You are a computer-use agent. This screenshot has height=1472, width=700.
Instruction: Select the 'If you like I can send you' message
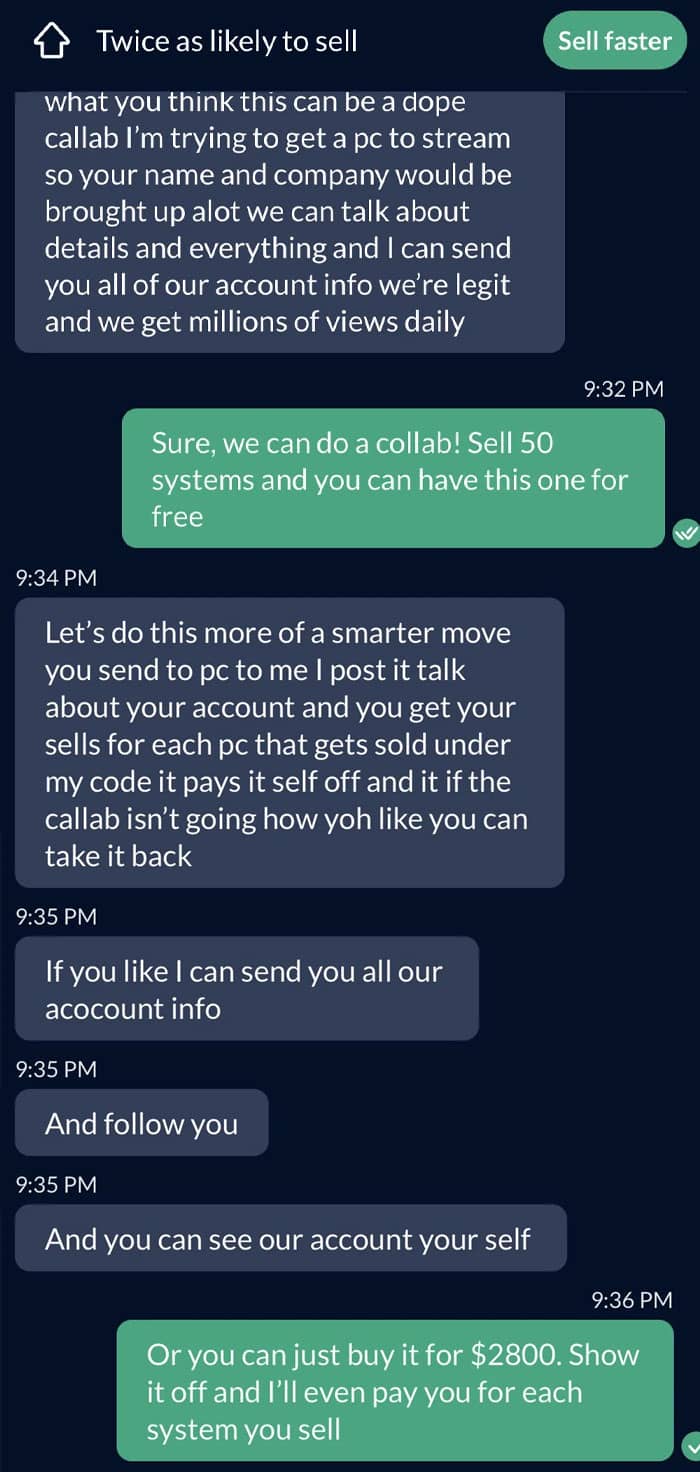click(247, 988)
